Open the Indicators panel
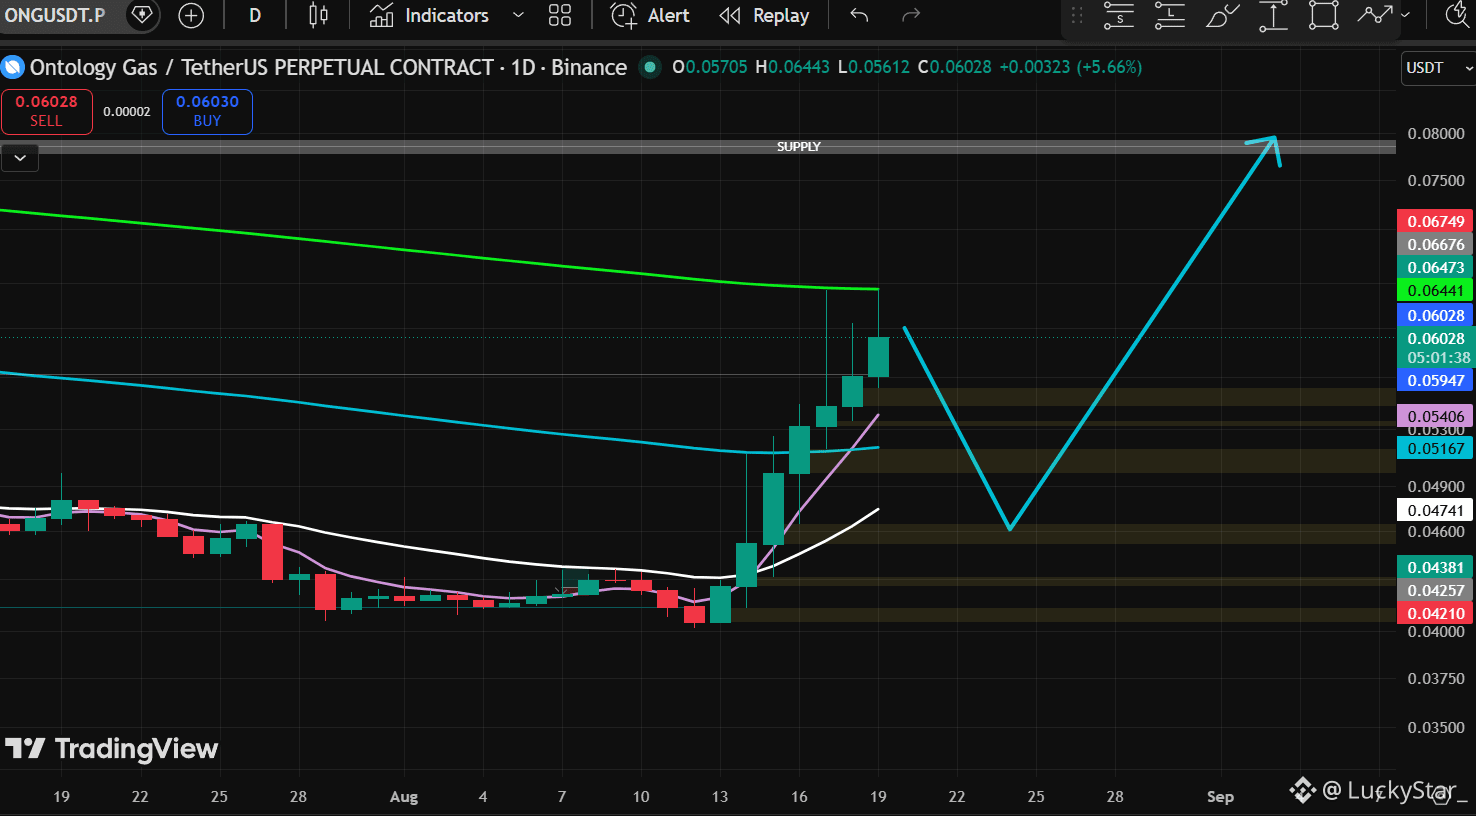 coord(429,15)
